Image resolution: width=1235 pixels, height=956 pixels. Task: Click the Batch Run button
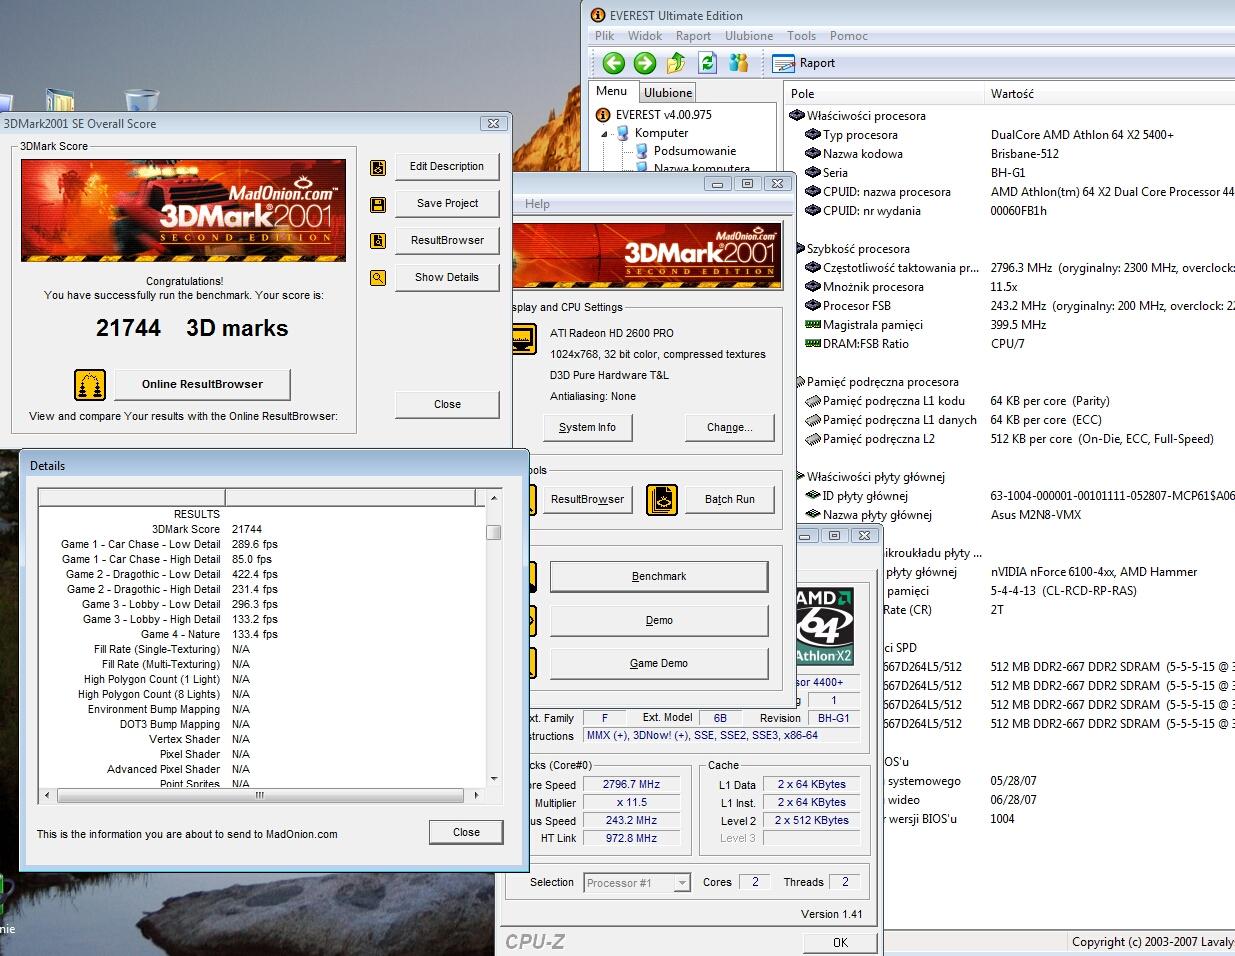coord(730,500)
